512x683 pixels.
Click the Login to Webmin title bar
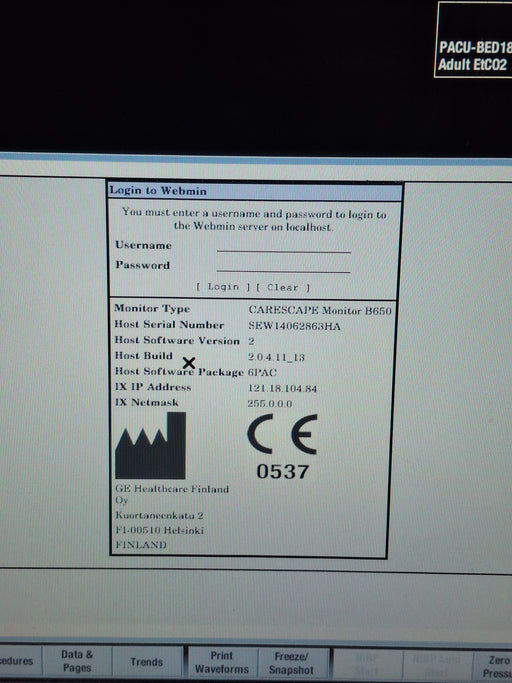tap(255, 191)
